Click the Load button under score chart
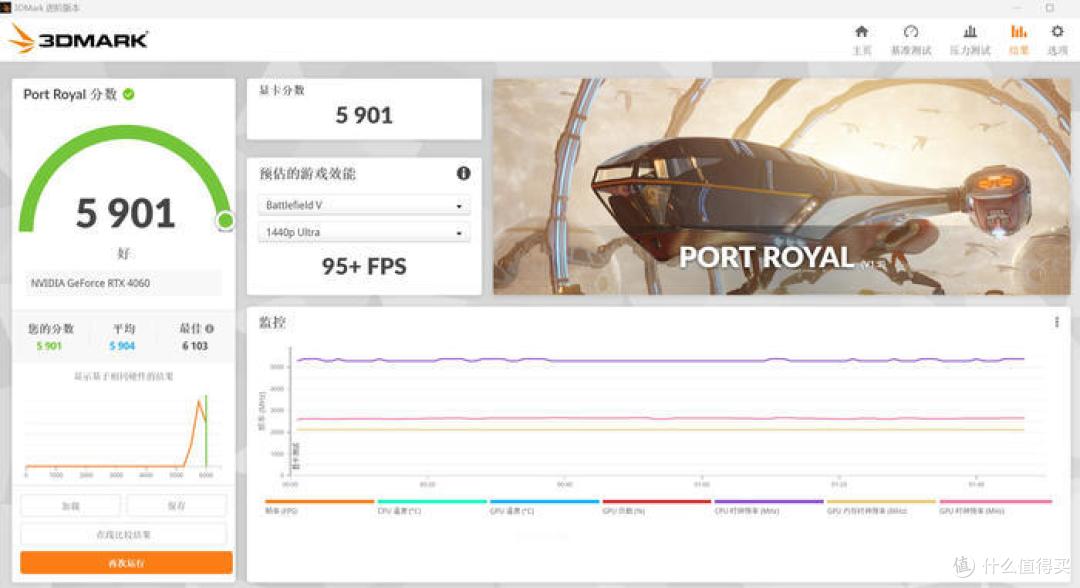 [70, 505]
